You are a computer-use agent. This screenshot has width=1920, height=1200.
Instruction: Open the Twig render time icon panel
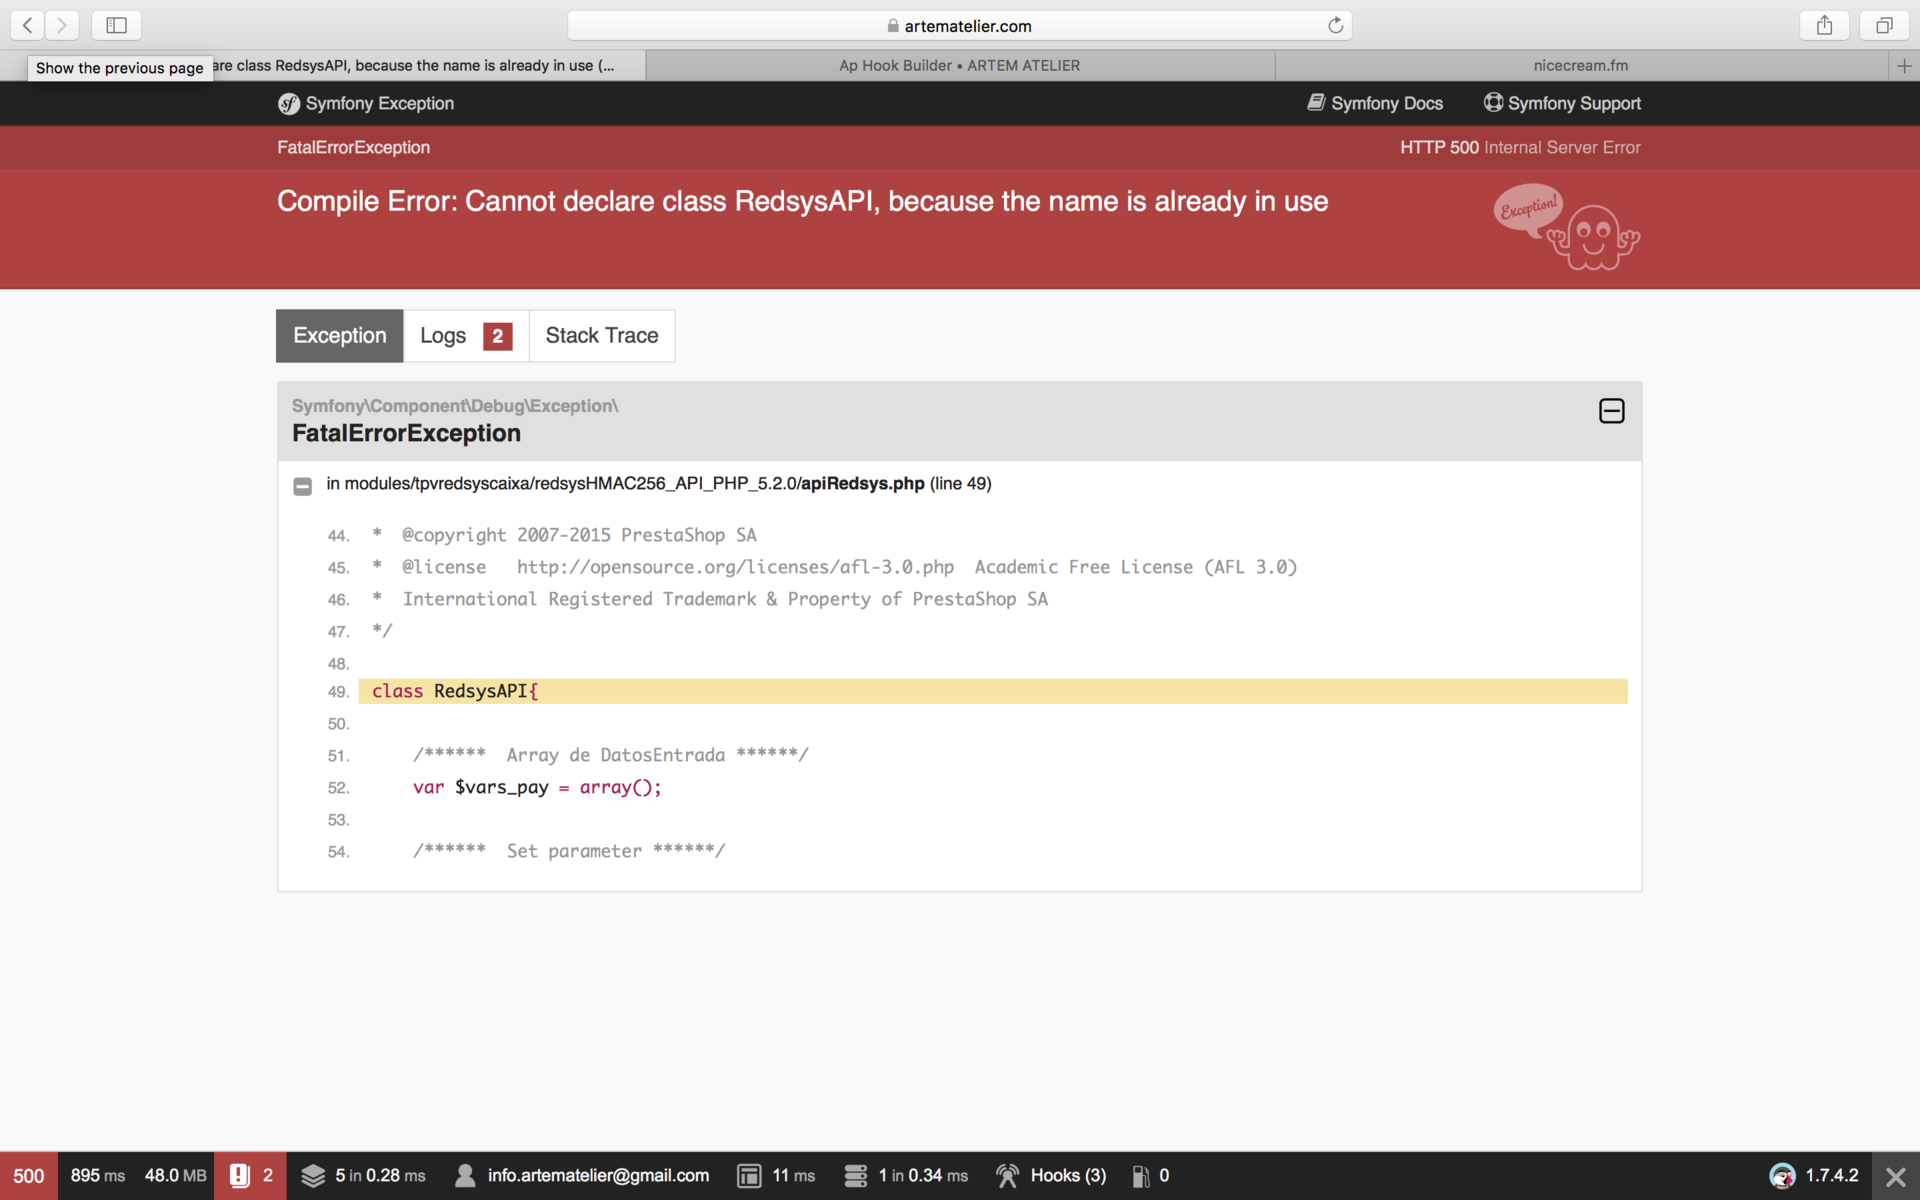tap(749, 1176)
